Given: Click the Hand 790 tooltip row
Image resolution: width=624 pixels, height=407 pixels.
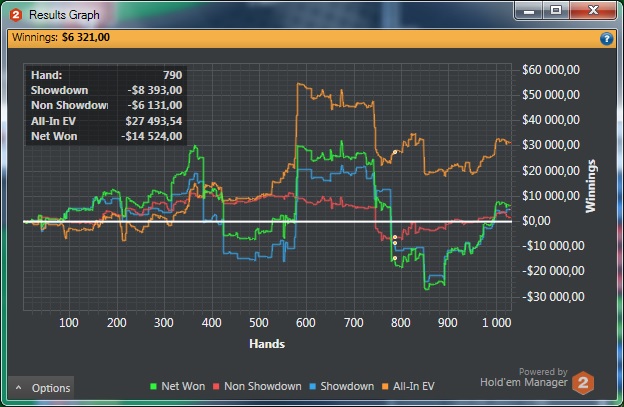Looking at the screenshot, I should click(106, 75).
